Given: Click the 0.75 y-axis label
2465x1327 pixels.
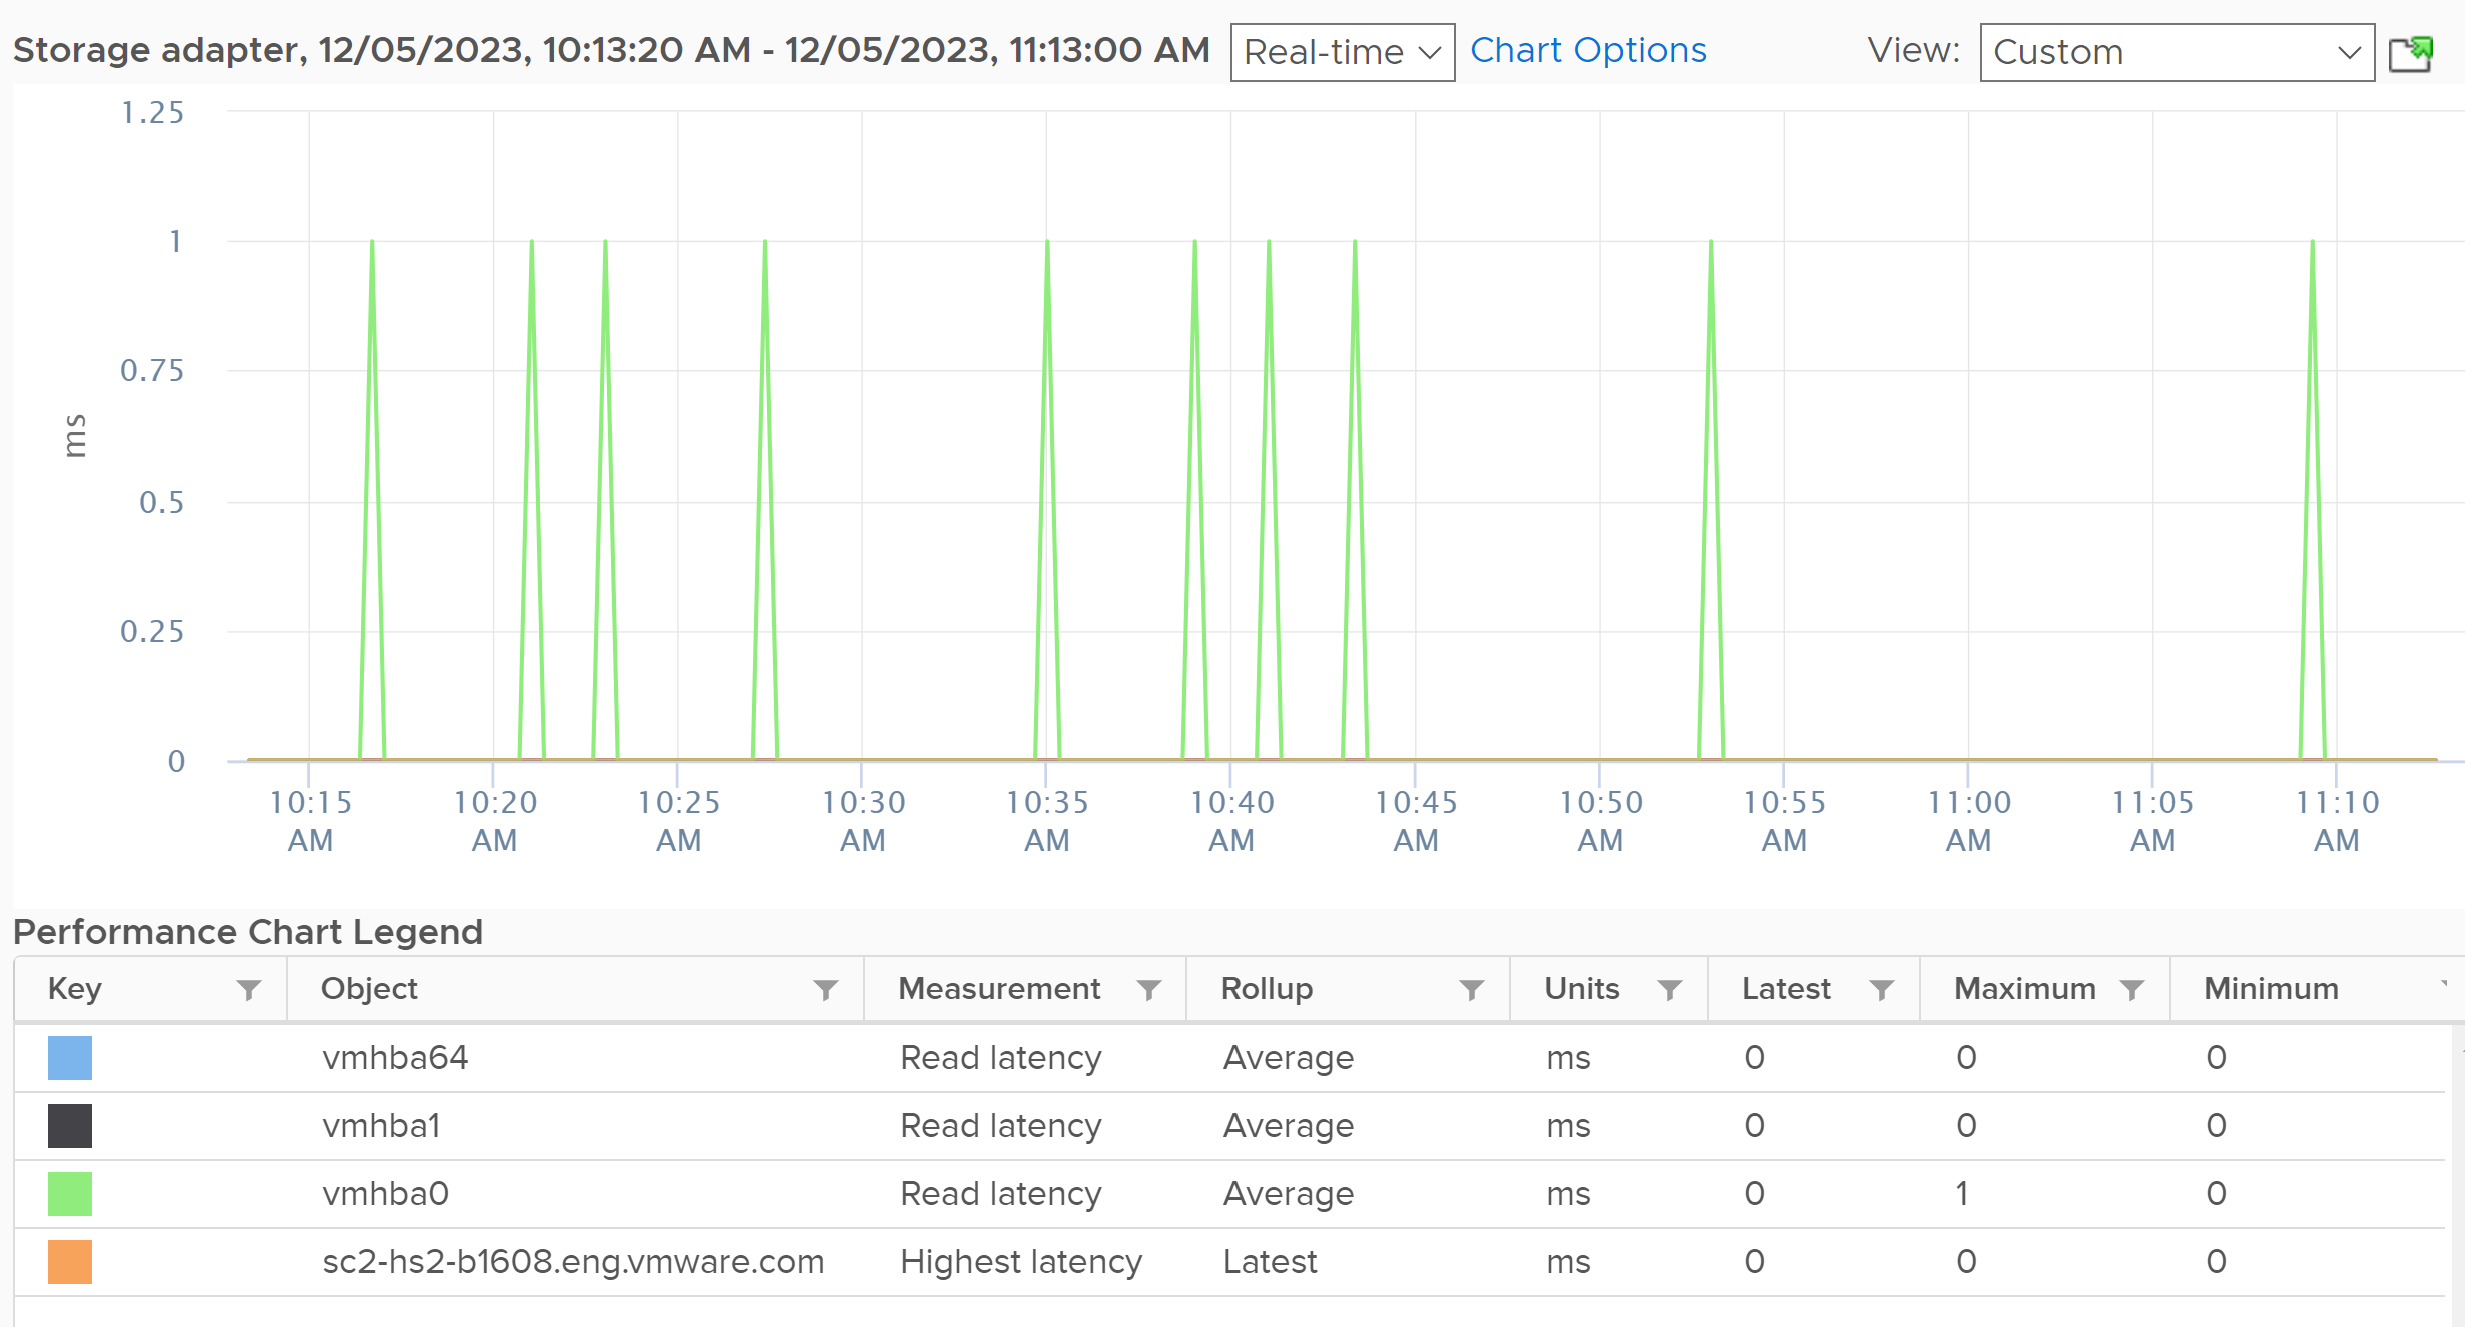Looking at the screenshot, I should 152,371.
